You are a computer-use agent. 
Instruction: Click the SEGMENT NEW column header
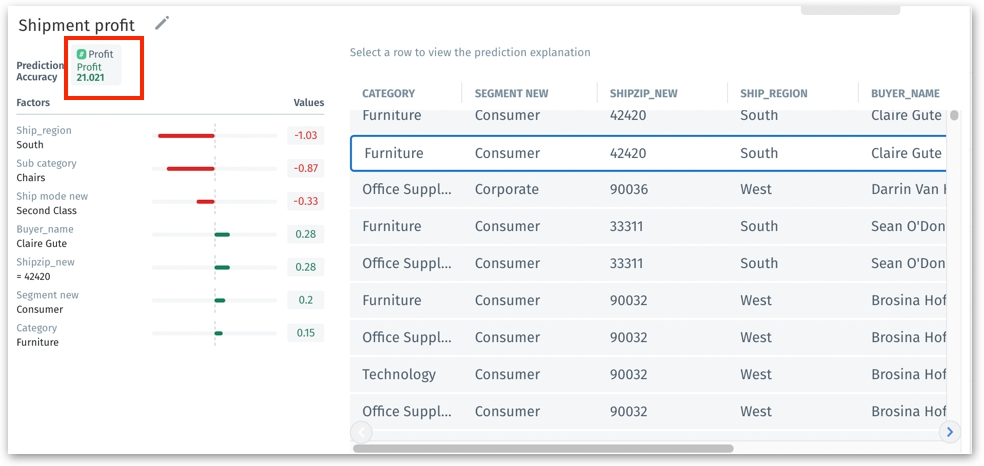tap(511, 94)
